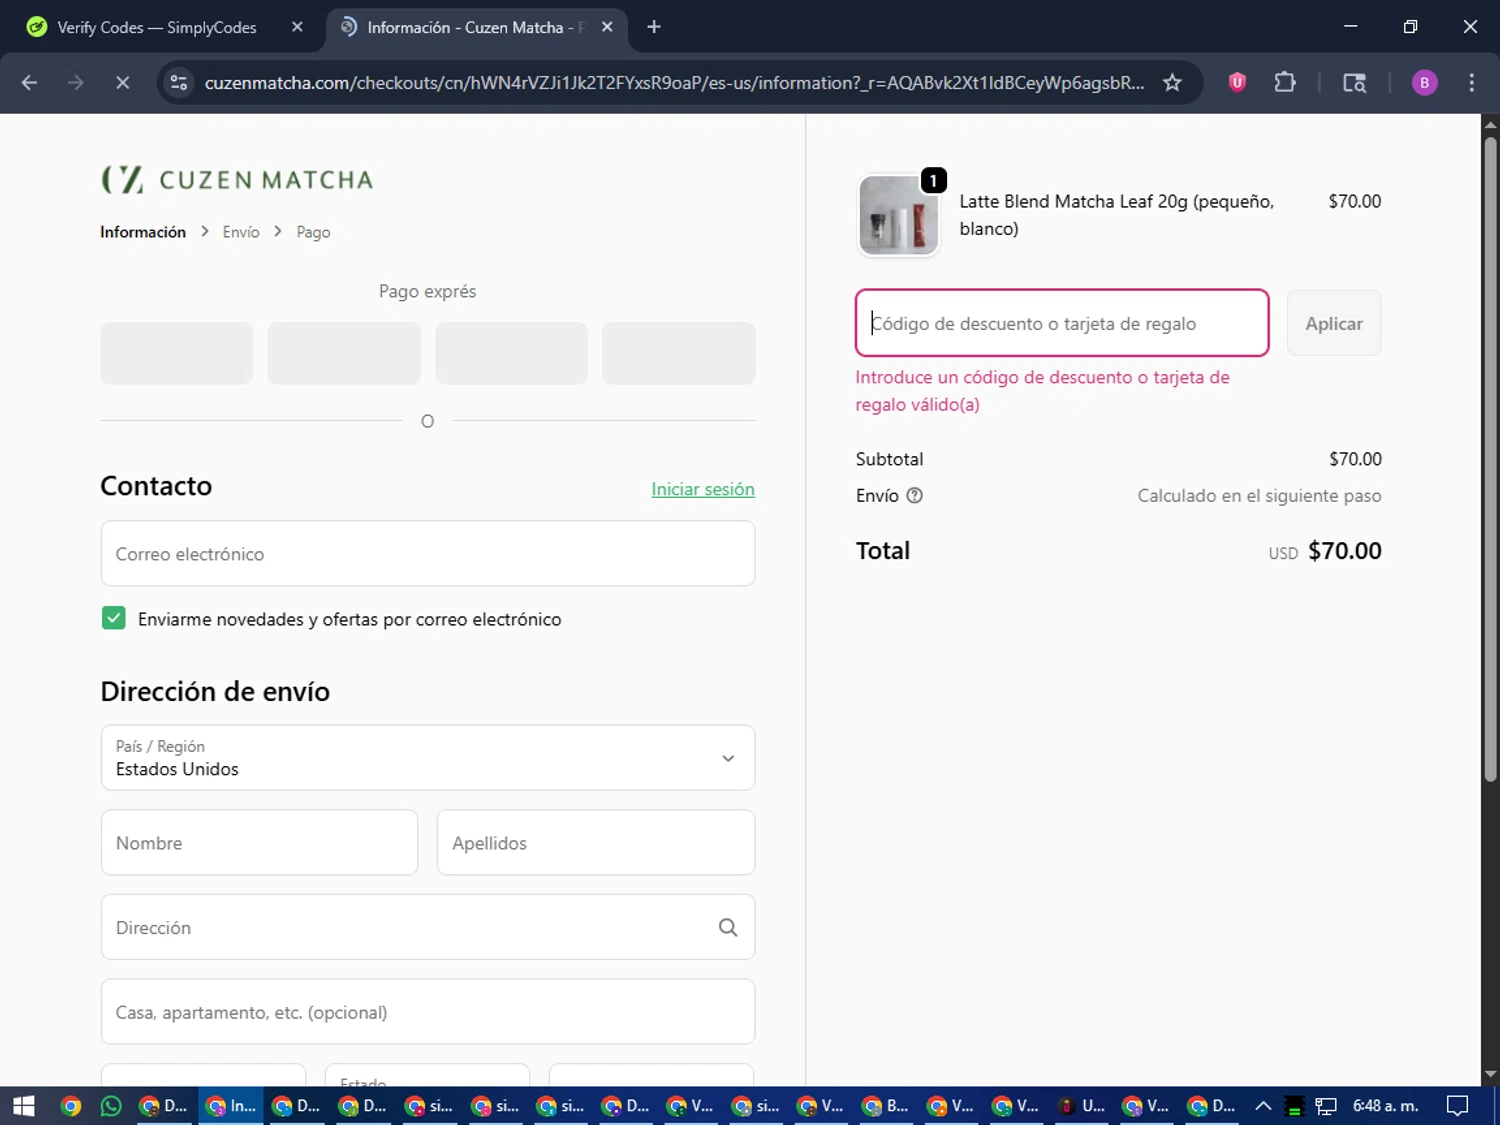Image resolution: width=1500 pixels, height=1125 pixels.
Task: Open the network icon in system tray
Action: click(x=1326, y=1105)
